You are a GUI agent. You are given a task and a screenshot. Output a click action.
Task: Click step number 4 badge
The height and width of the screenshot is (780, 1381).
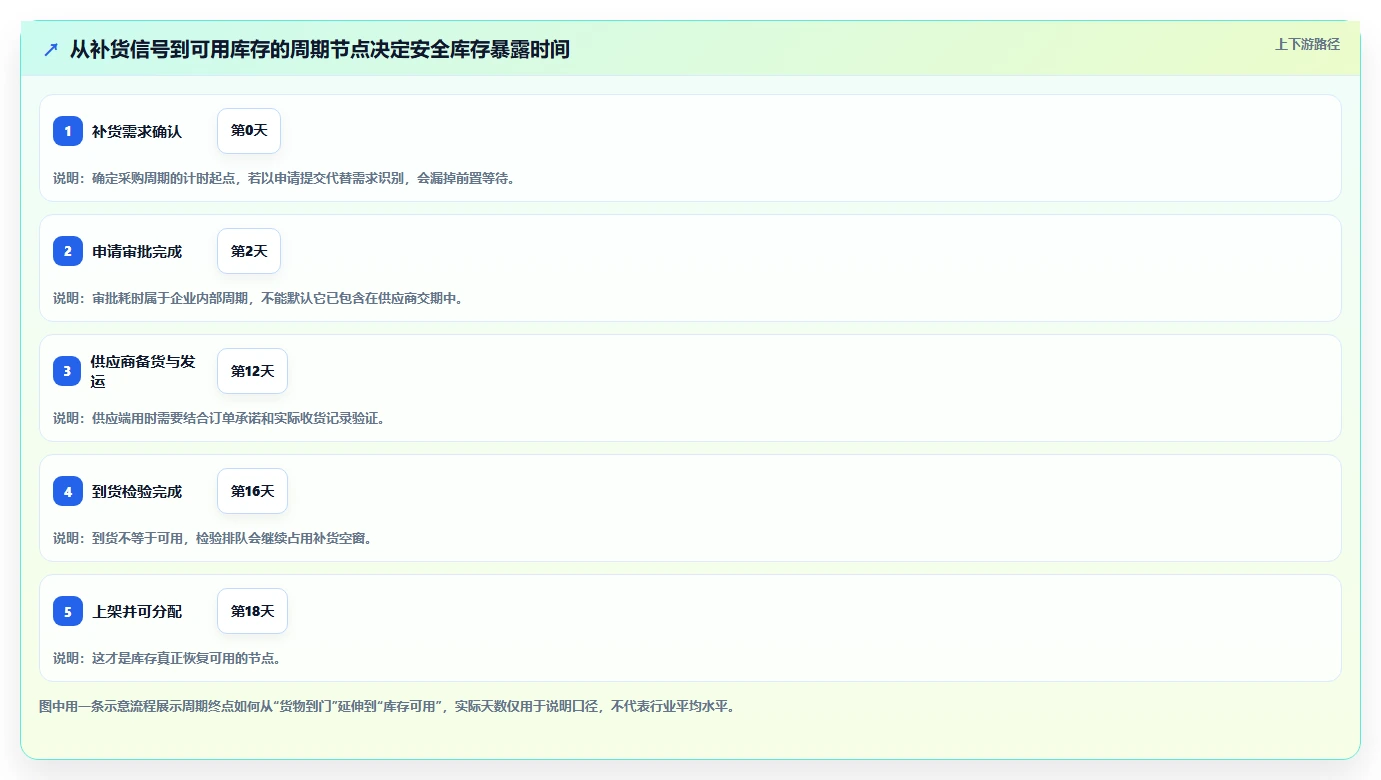[x=68, y=491]
